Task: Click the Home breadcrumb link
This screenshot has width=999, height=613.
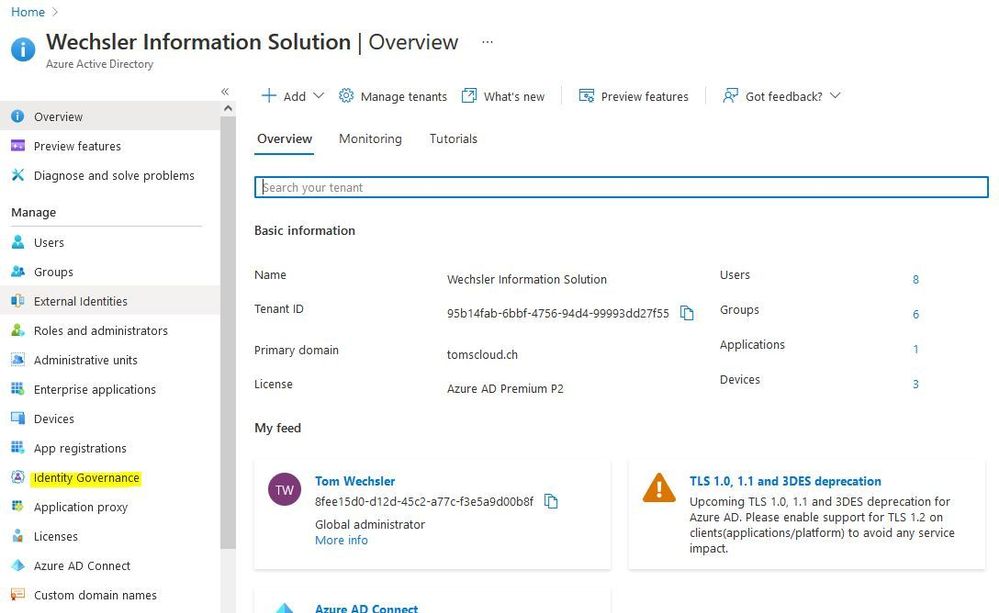Action: pyautogui.click(x=28, y=12)
